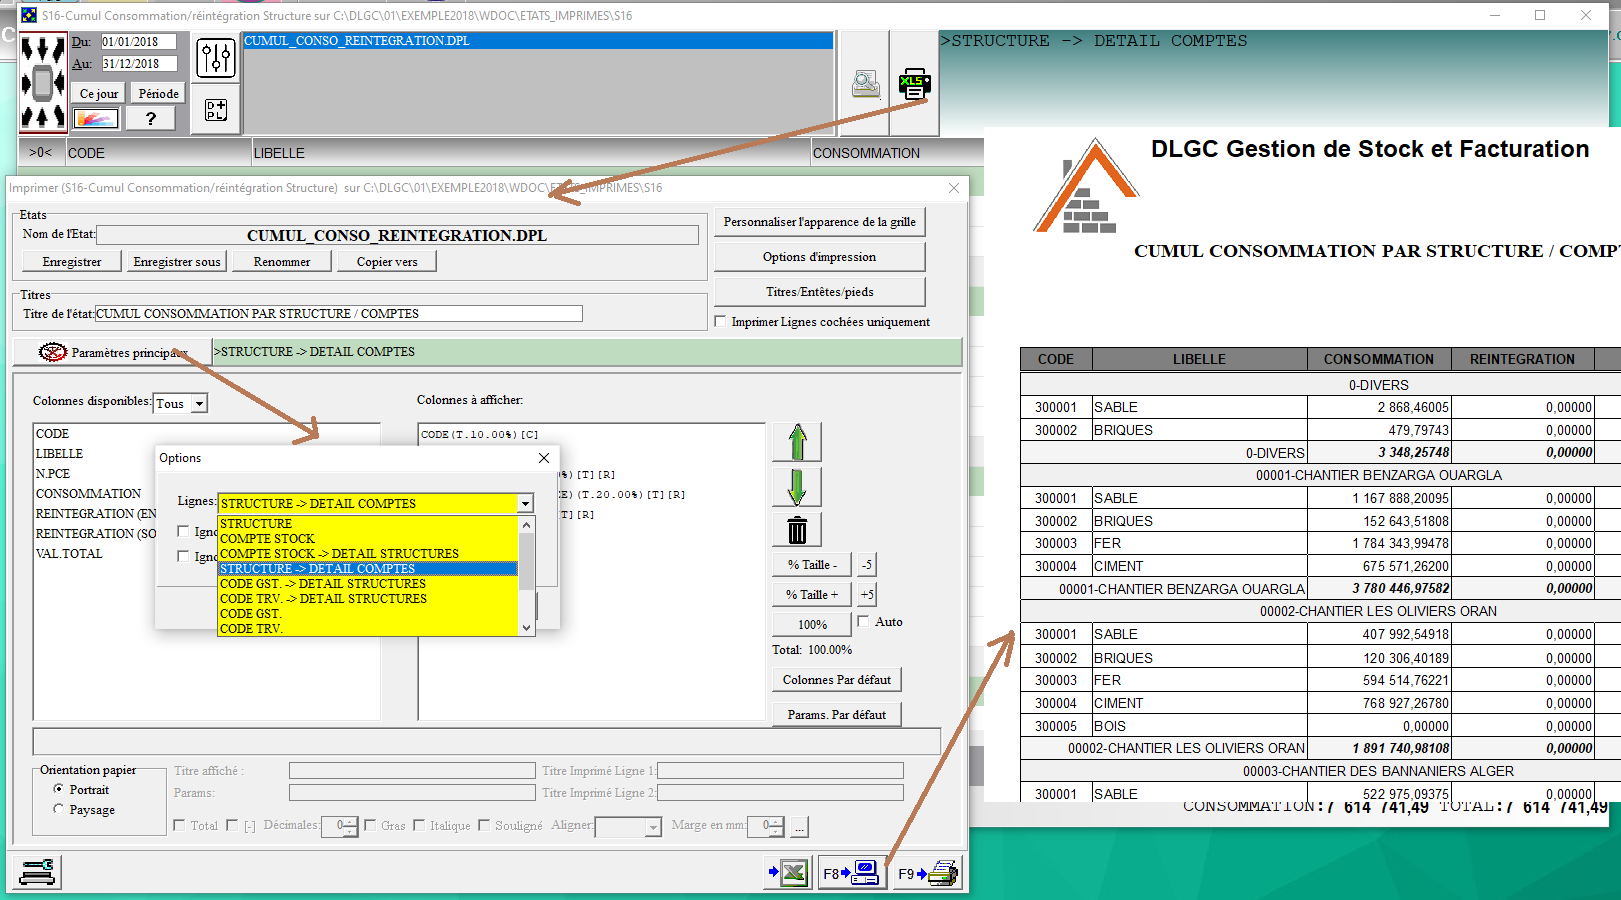Open printer setup wrench icon
The image size is (1621, 900).
pyautogui.click(x=38, y=872)
